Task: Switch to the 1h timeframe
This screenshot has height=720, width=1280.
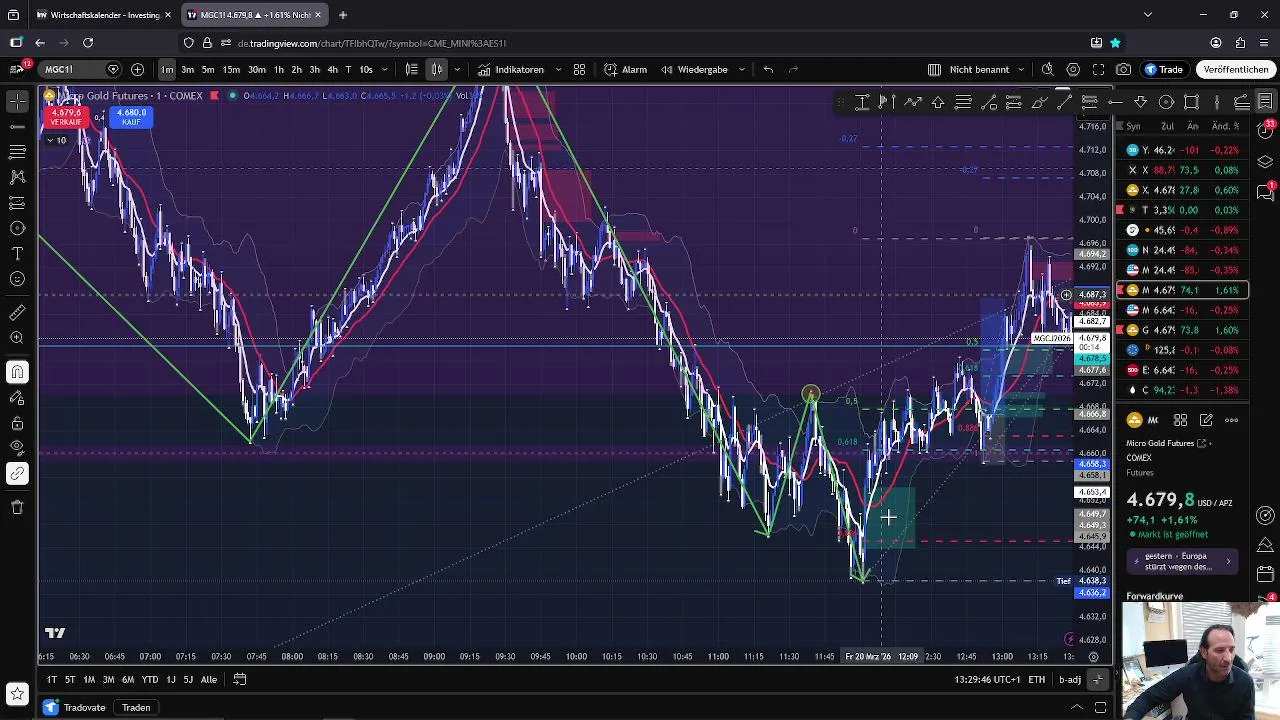Action: (279, 69)
